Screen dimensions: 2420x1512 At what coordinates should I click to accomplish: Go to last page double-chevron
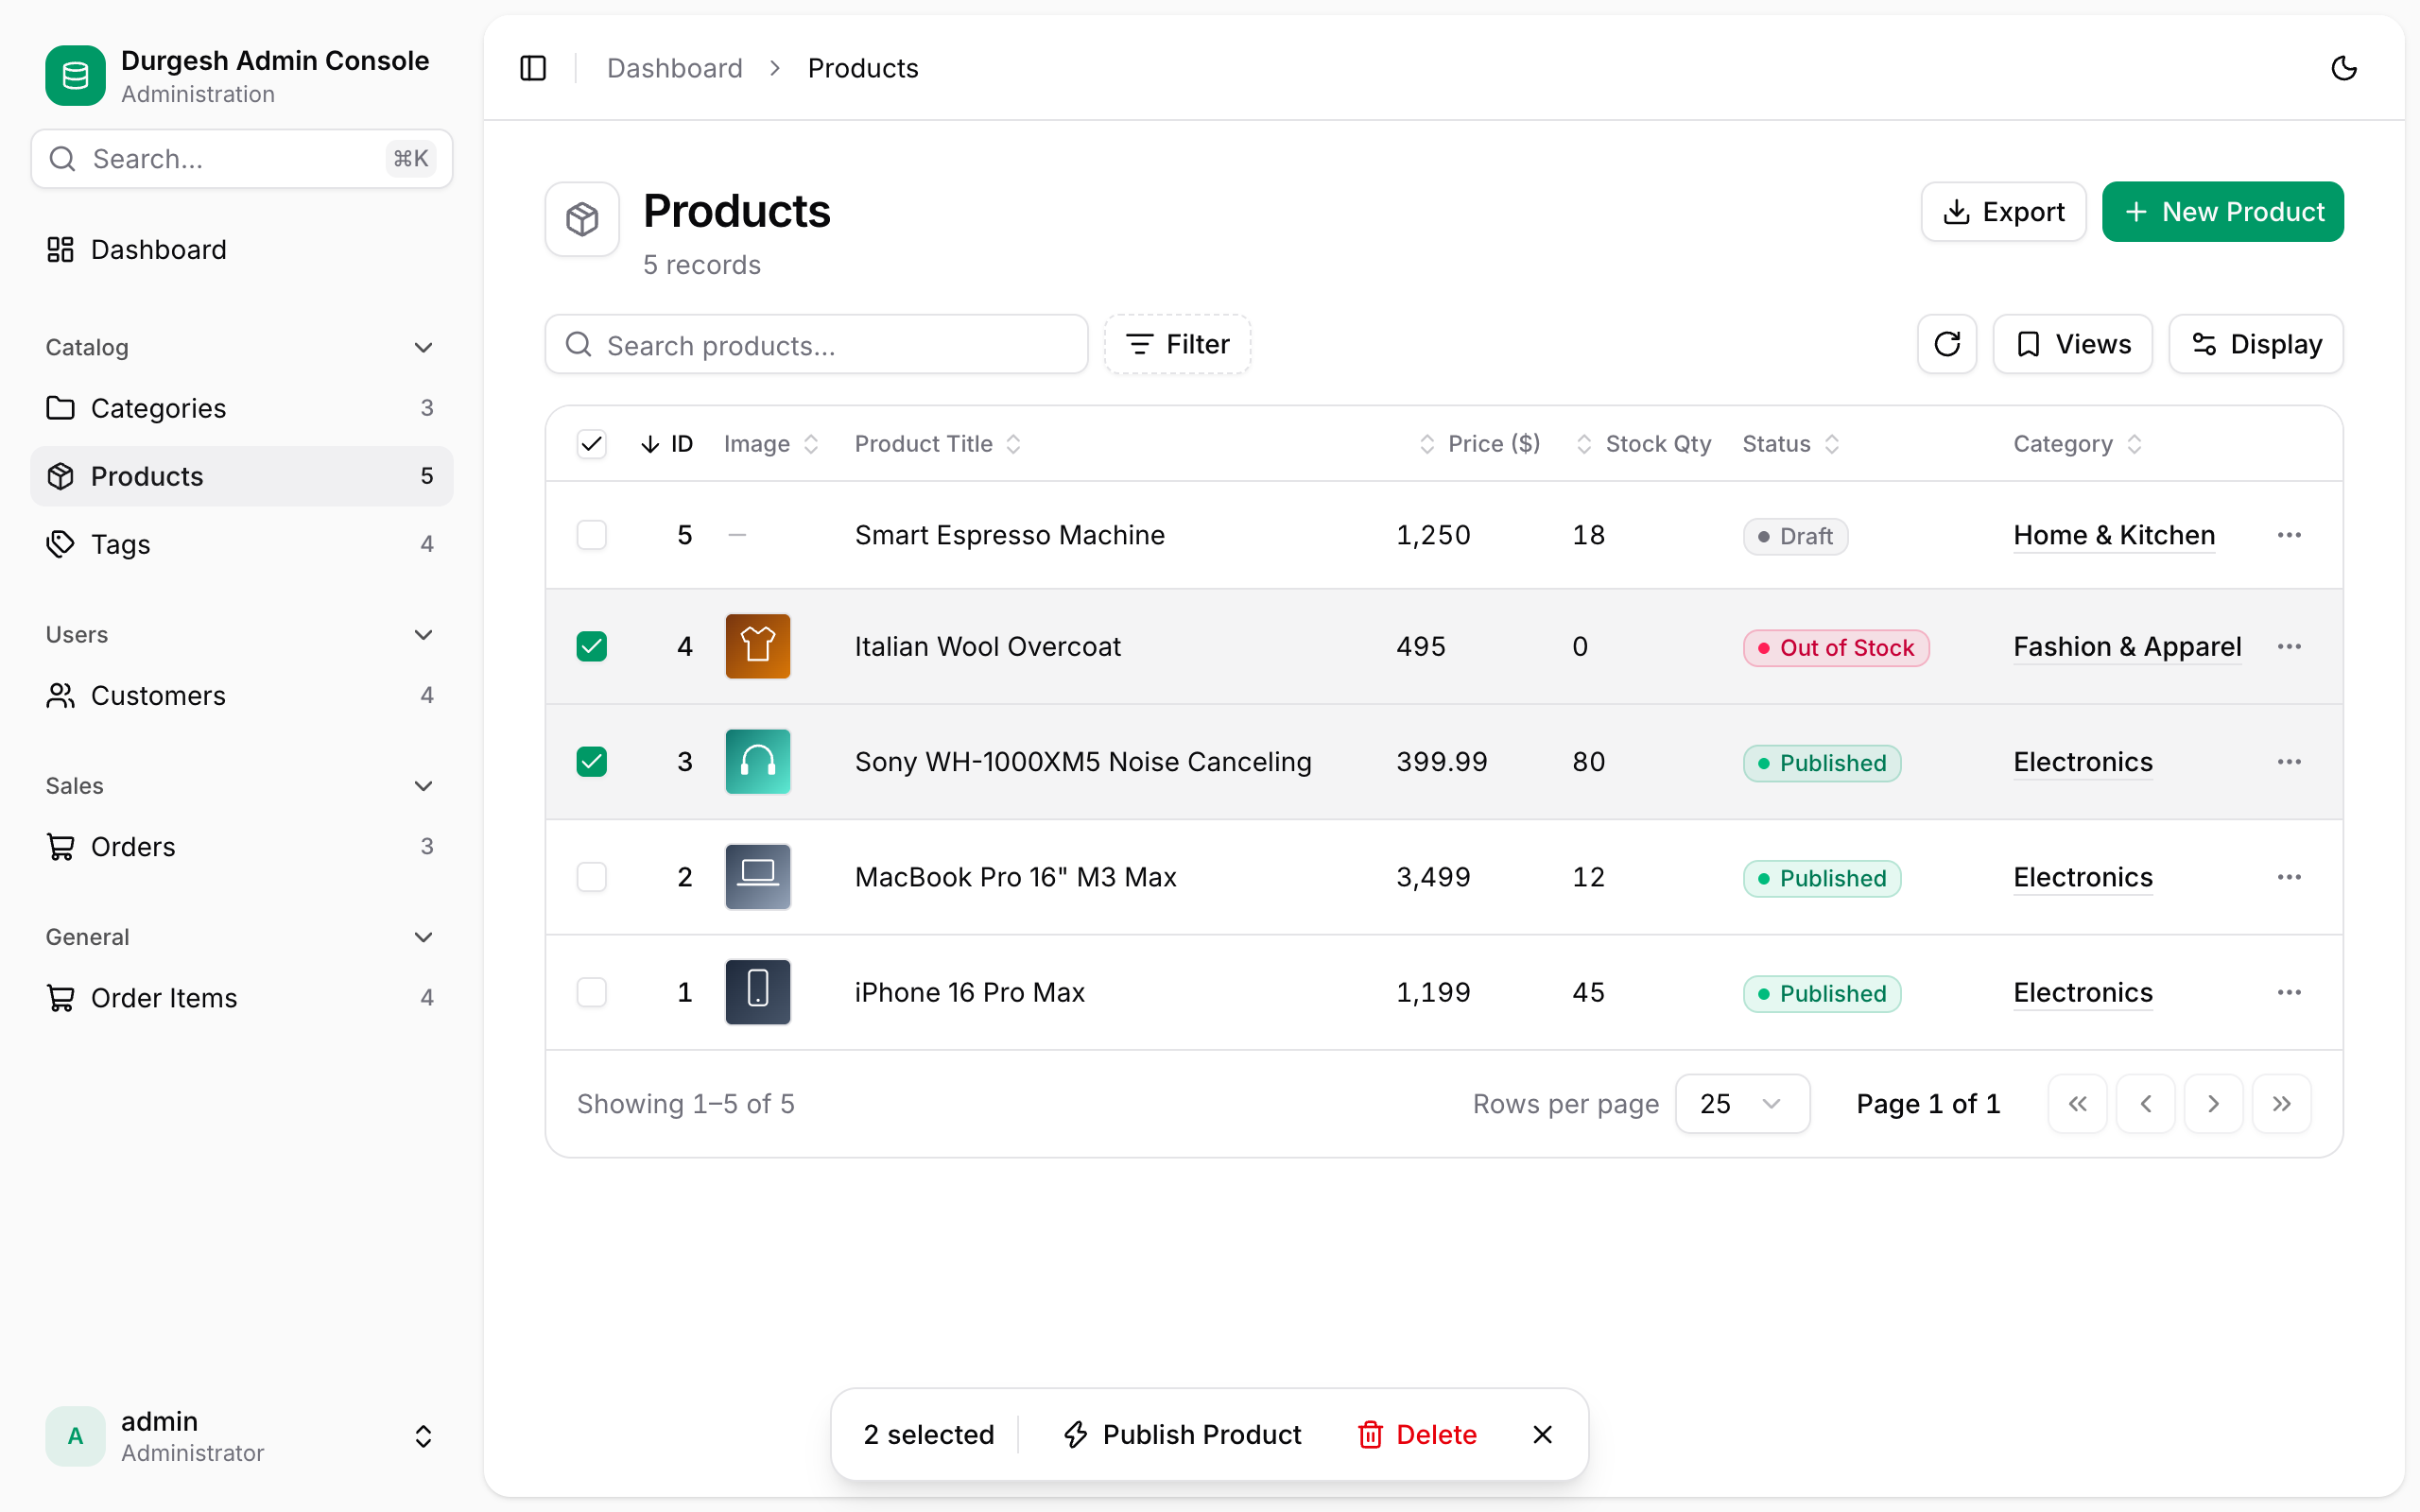2281,1104
